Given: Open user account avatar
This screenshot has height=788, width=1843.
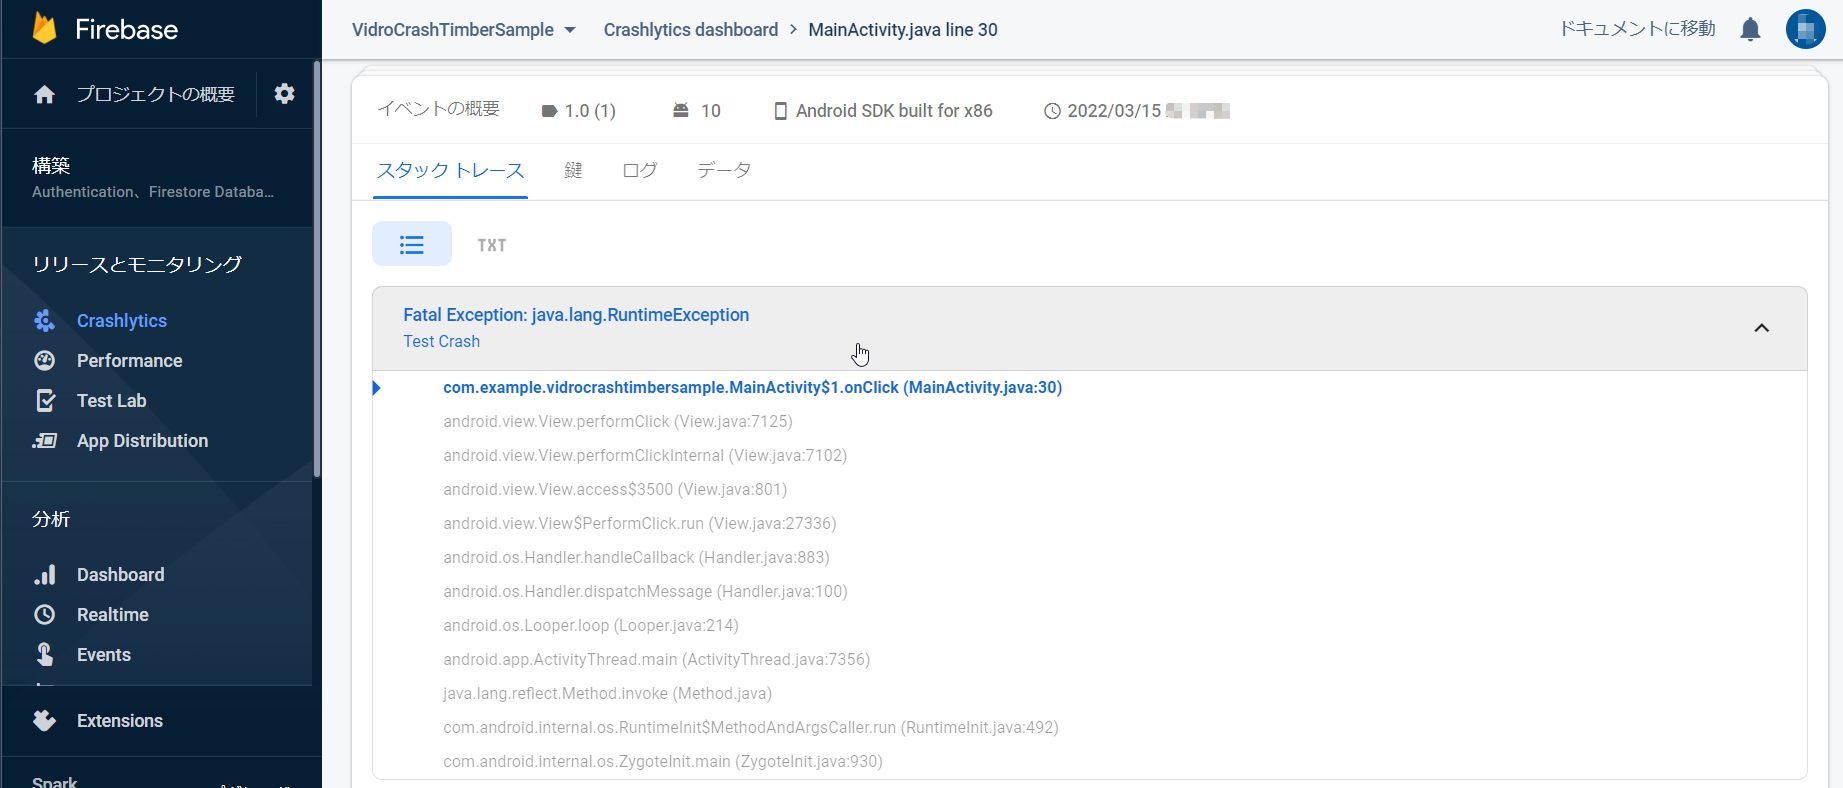Looking at the screenshot, I should (1806, 29).
